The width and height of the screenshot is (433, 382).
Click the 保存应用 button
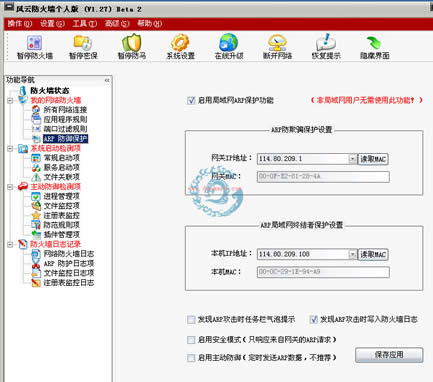pos(389,355)
